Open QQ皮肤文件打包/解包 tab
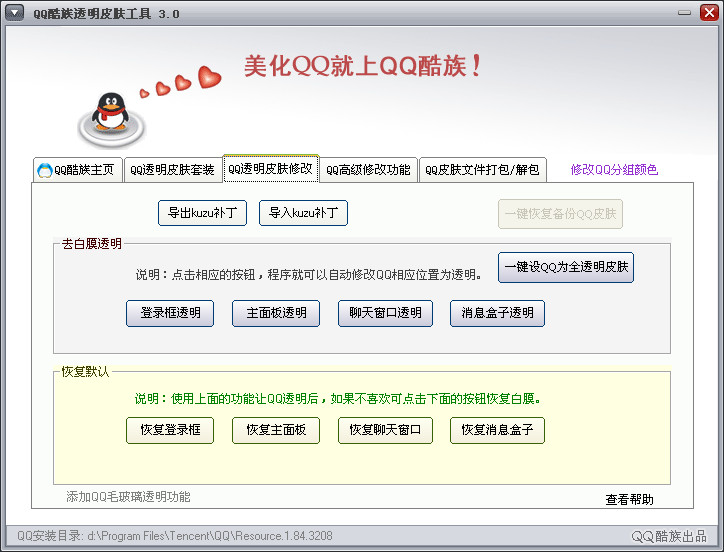 [x=483, y=170]
